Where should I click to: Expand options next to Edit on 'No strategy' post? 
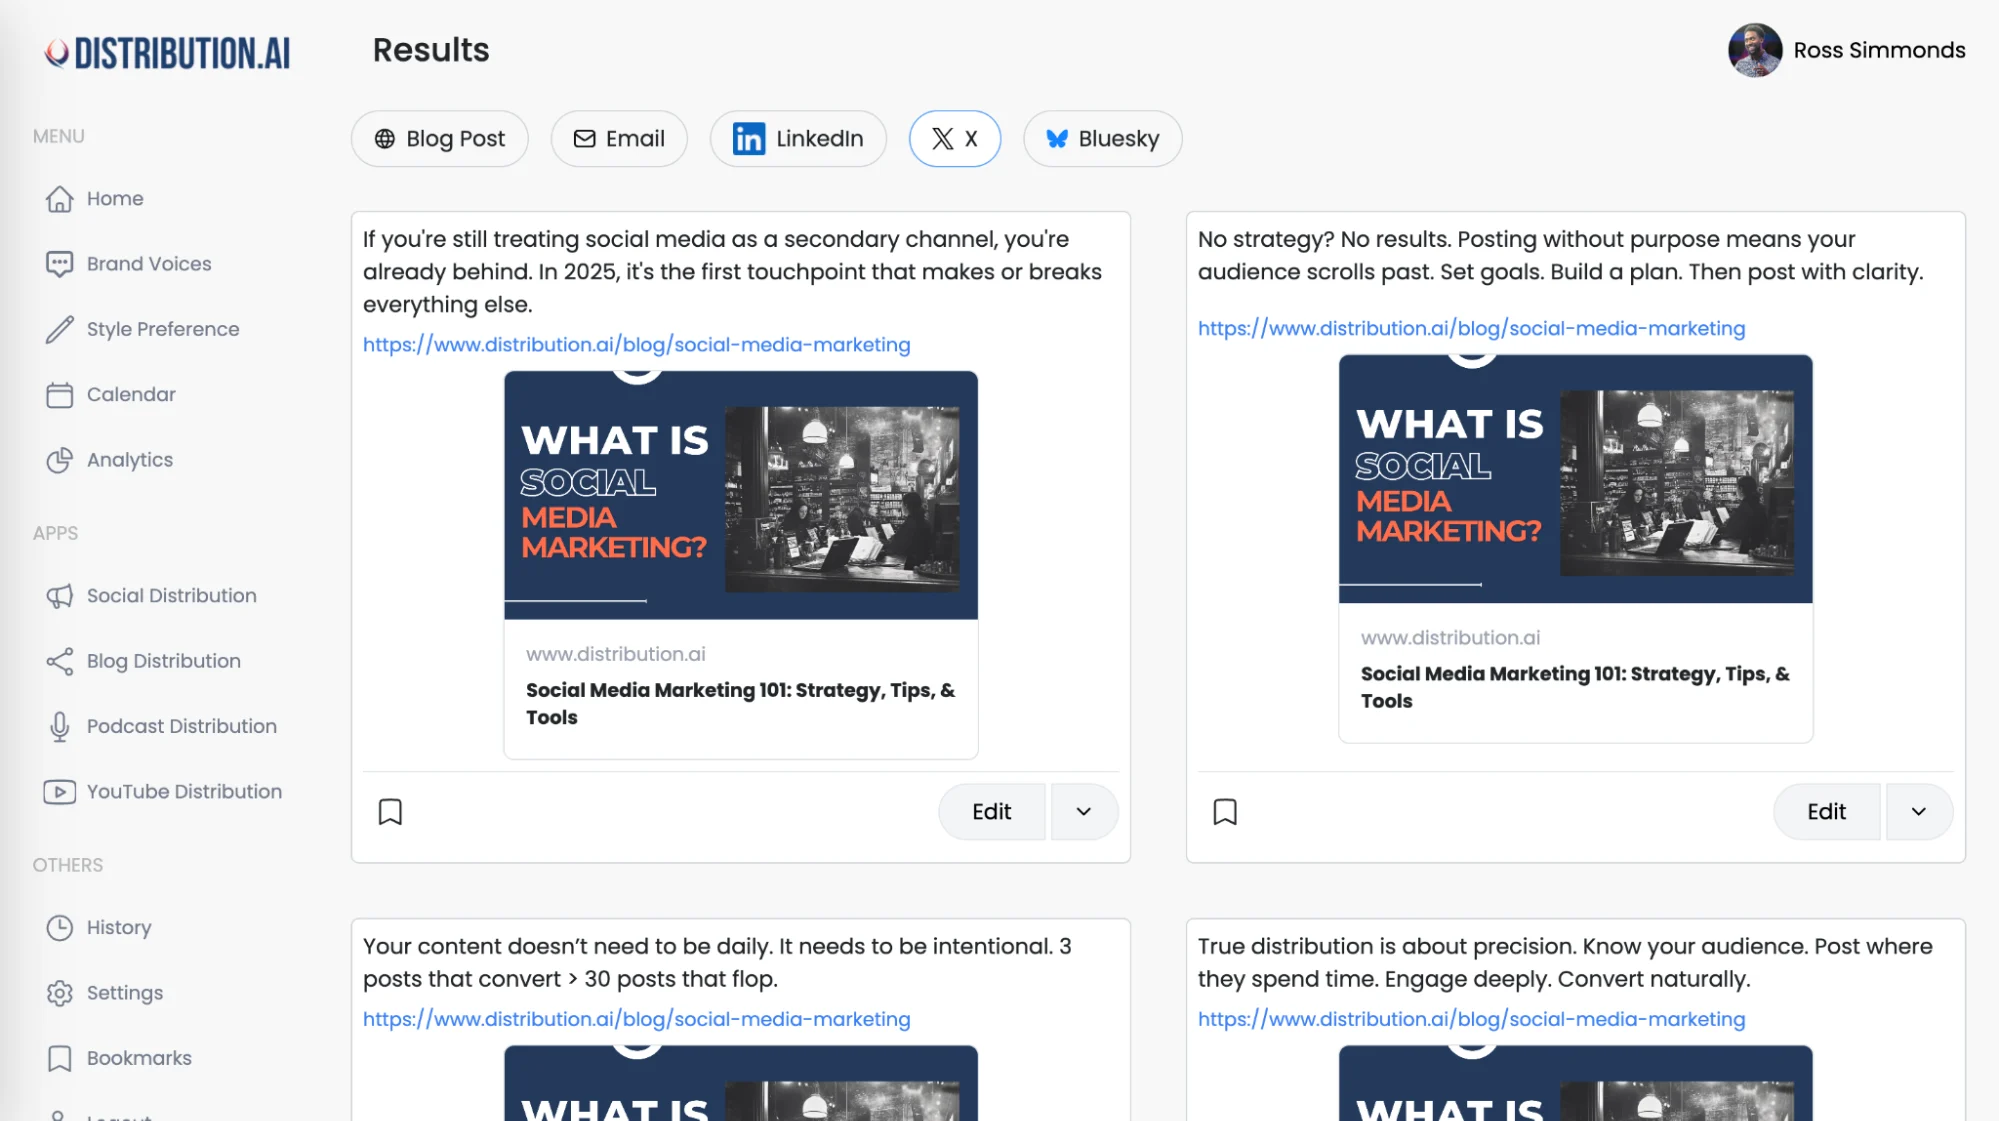1918,812
